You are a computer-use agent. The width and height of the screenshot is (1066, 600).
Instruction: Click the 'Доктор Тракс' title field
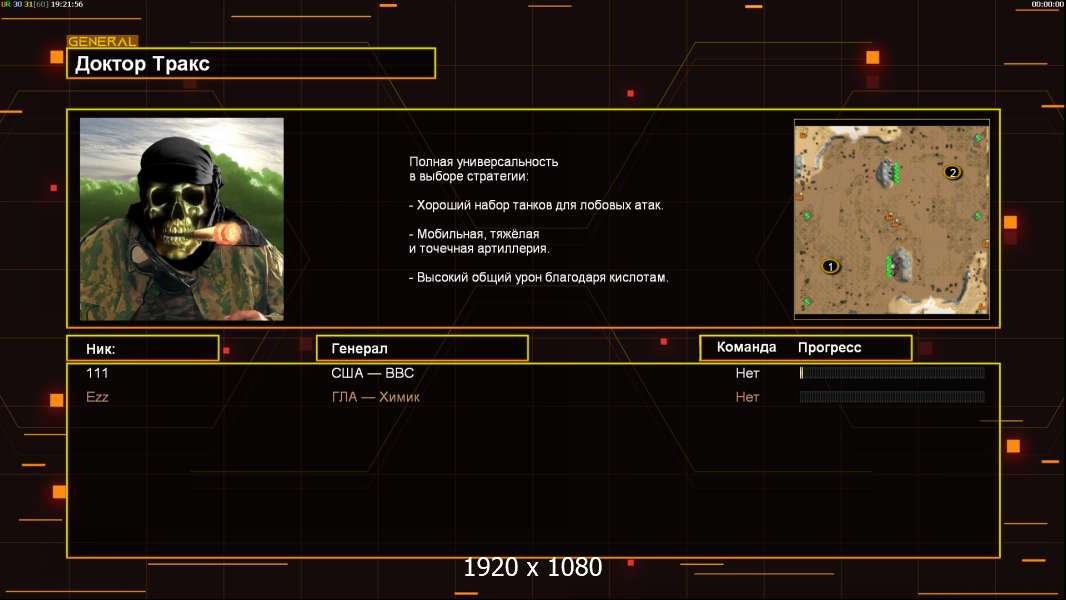[251, 63]
